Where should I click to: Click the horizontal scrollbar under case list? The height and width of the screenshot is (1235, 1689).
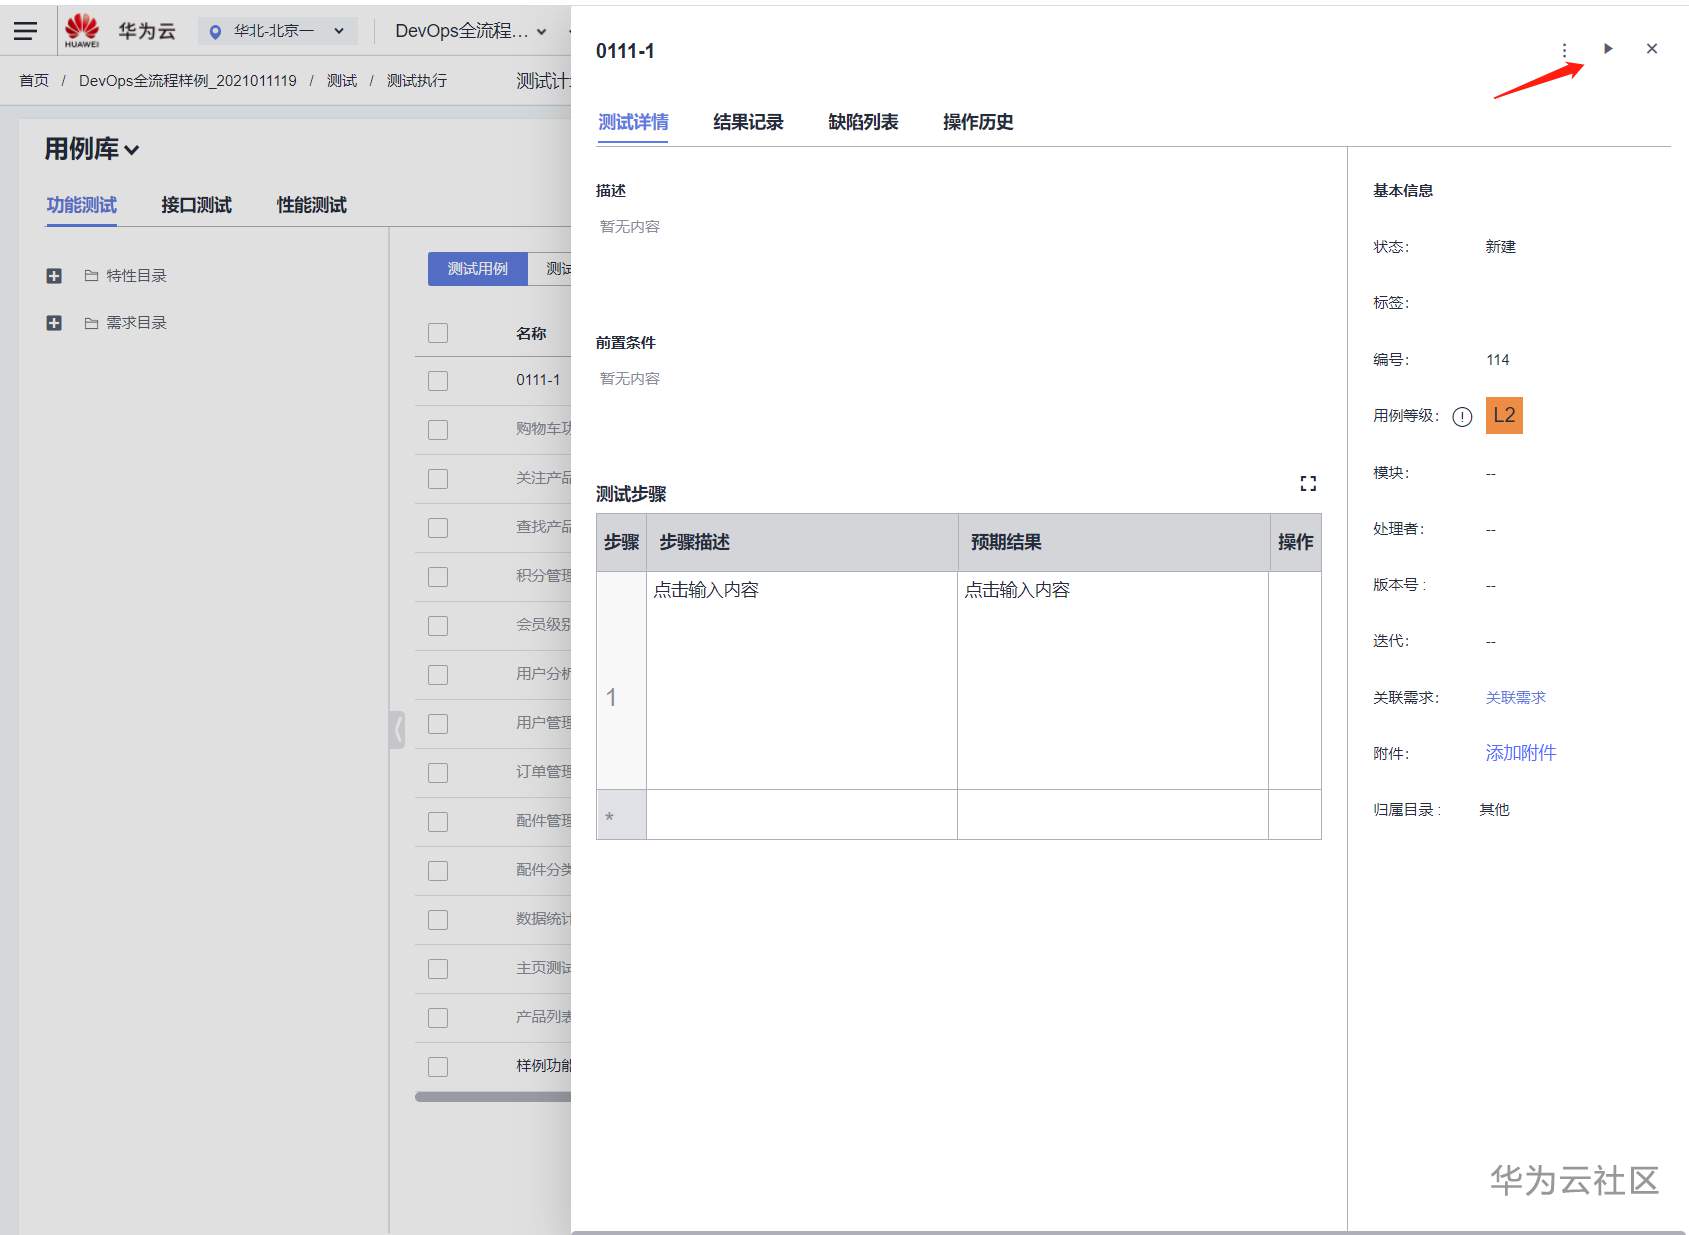coord(493,1097)
